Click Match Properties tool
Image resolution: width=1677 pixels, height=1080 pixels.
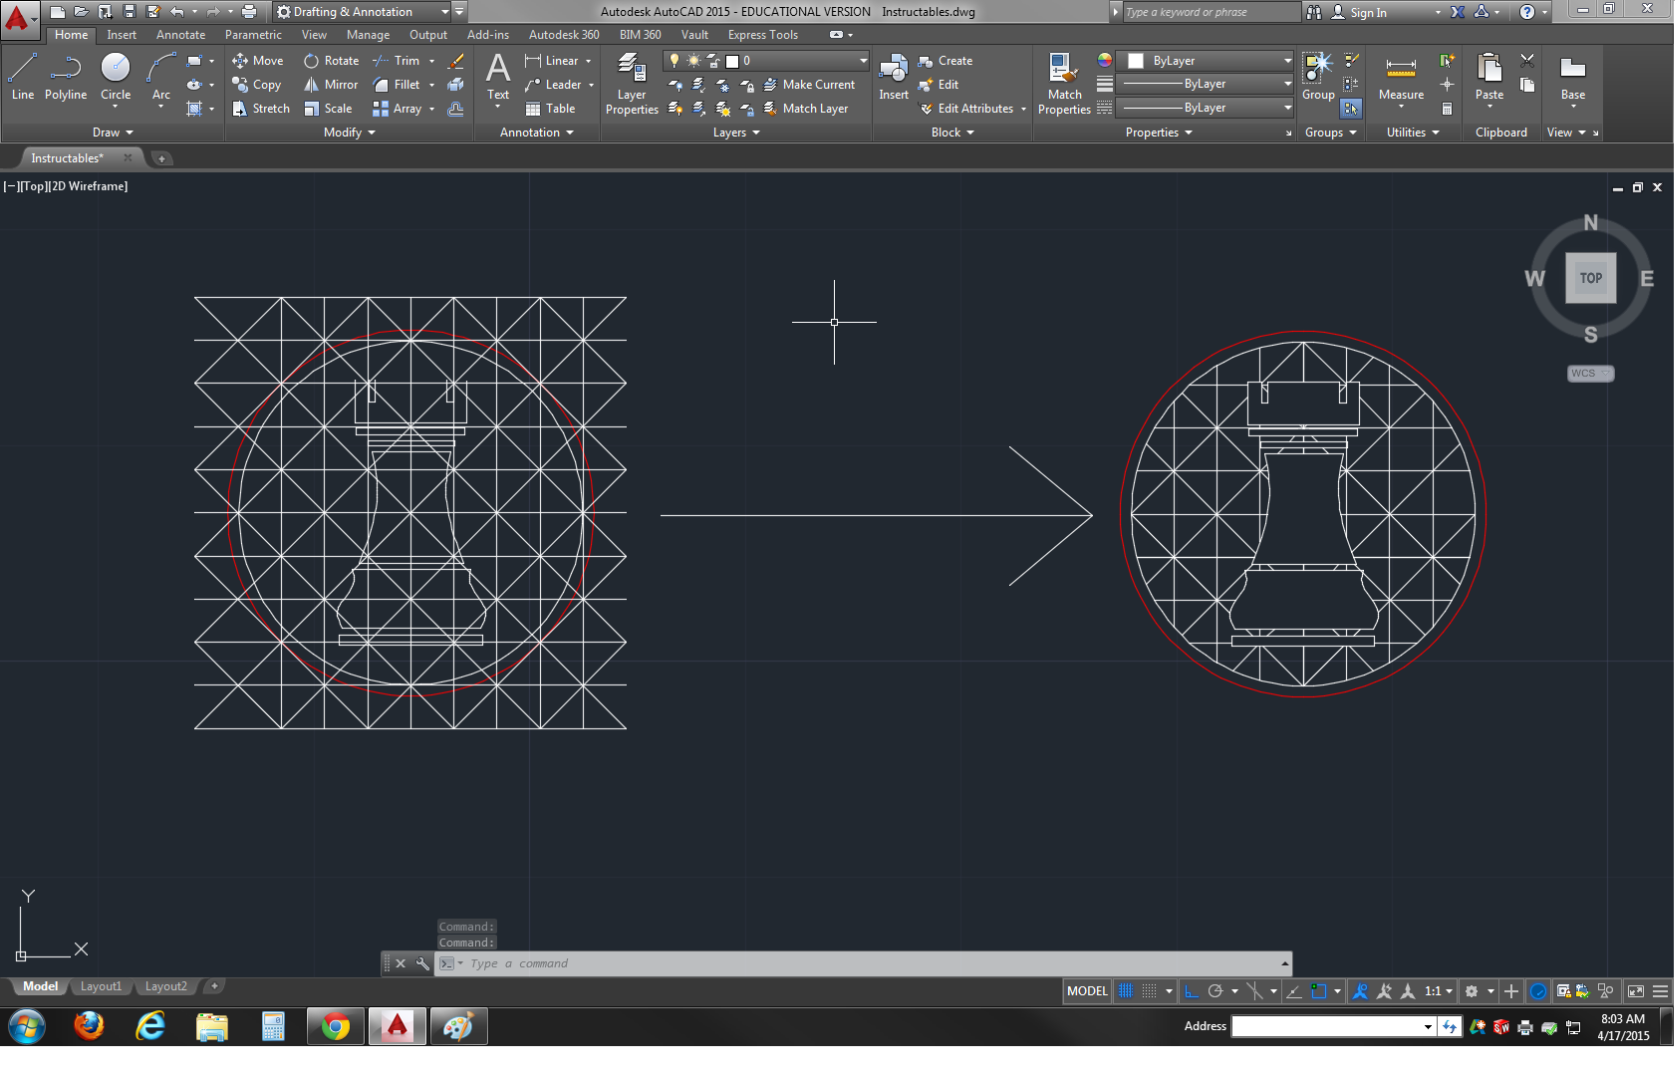pyautogui.click(x=1064, y=84)
